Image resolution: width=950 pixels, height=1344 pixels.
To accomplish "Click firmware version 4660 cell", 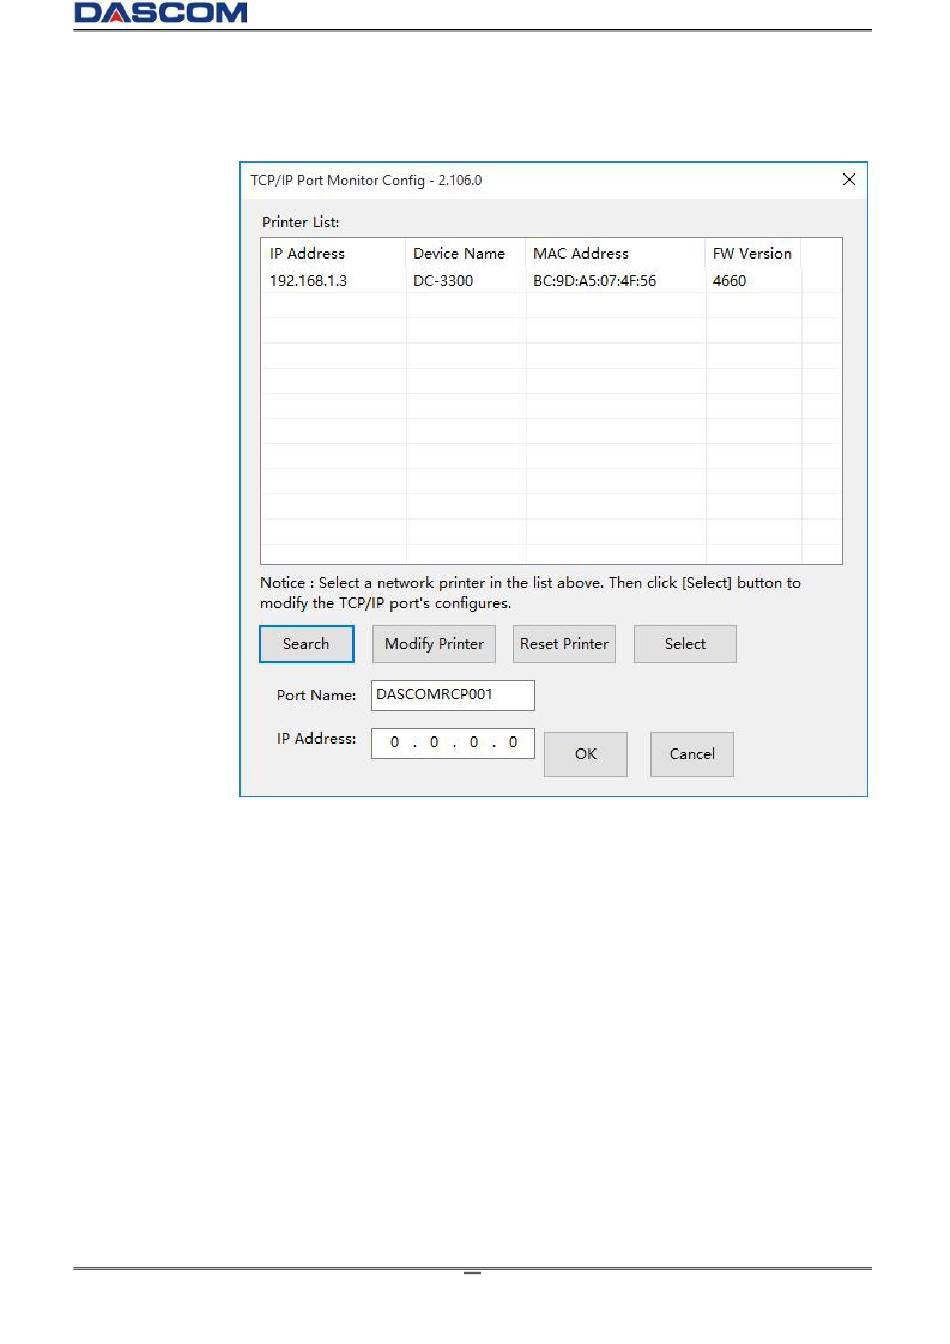I will click(x=730, y=281).
